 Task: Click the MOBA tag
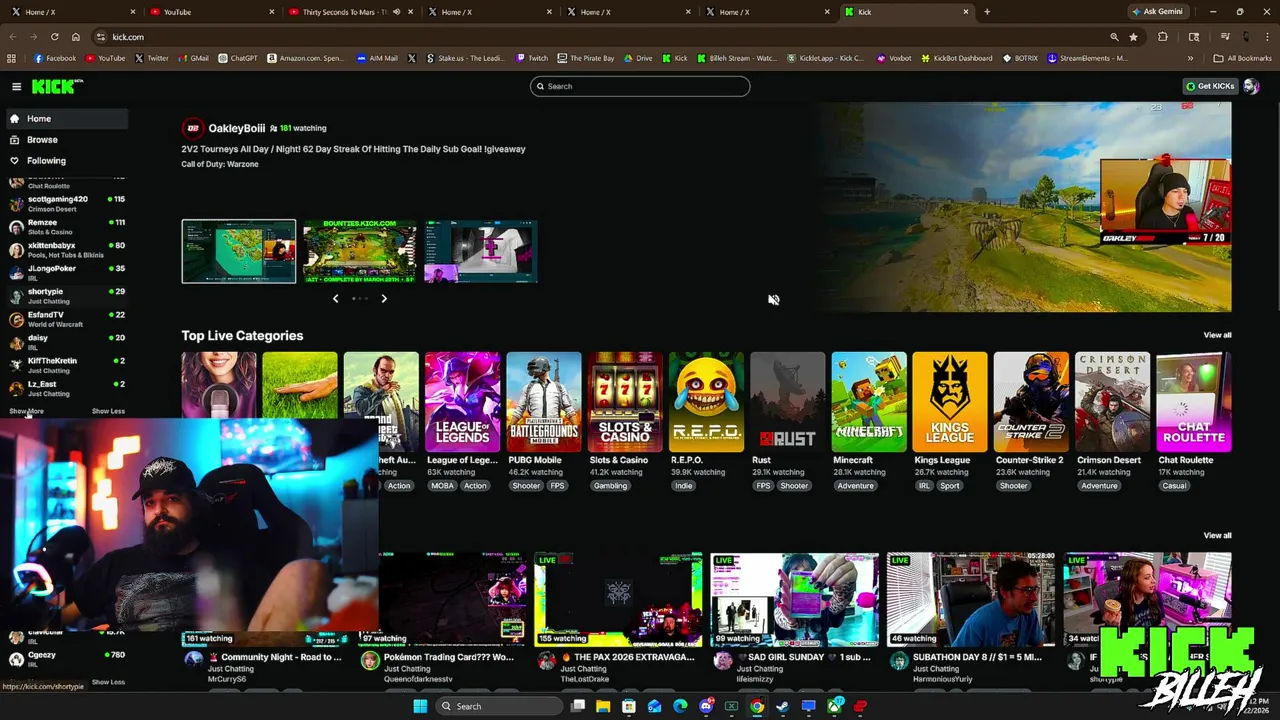pos(442,486)
